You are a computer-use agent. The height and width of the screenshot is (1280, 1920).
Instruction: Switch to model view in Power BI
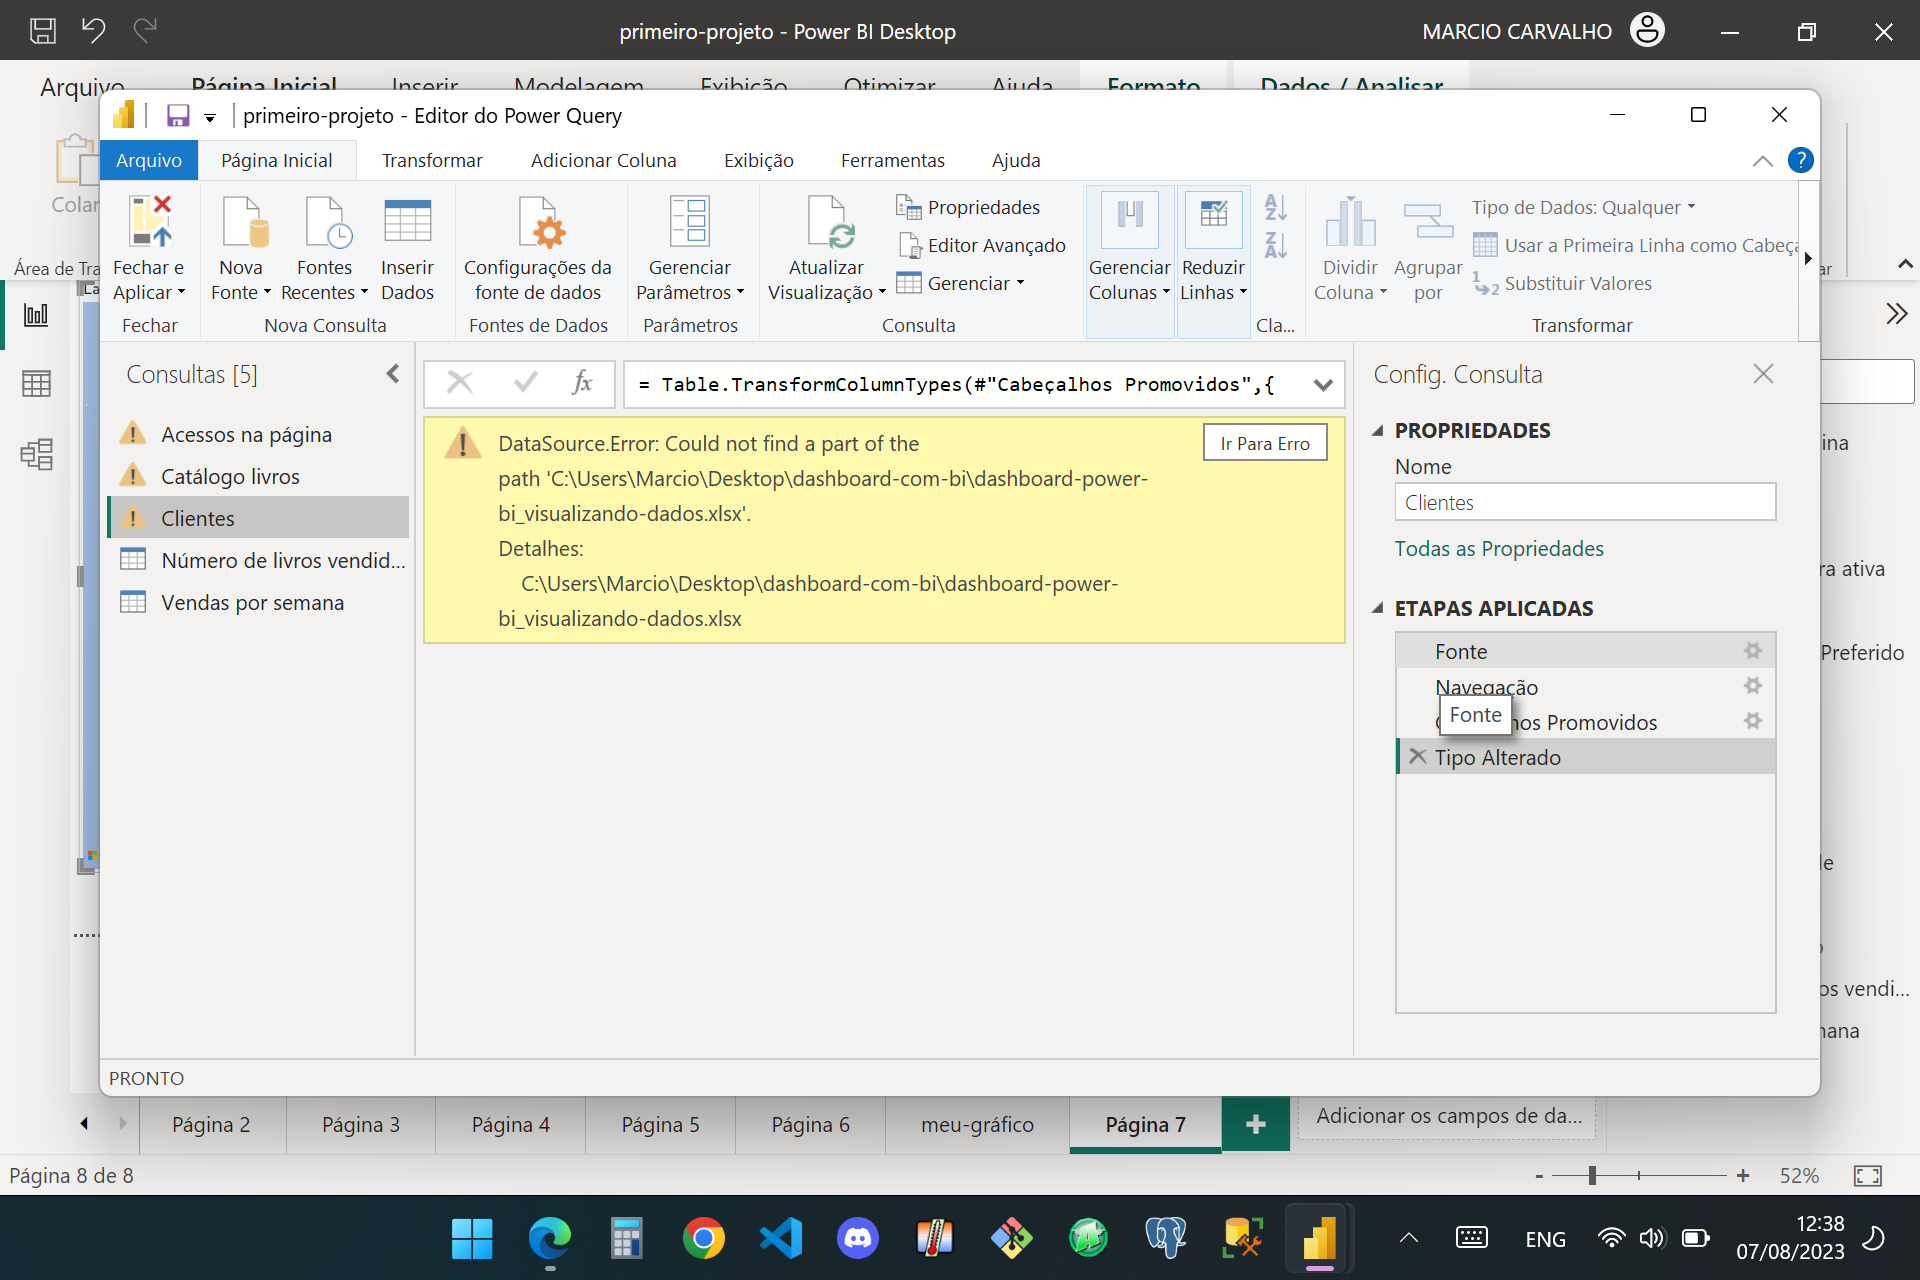click(36, 455)
